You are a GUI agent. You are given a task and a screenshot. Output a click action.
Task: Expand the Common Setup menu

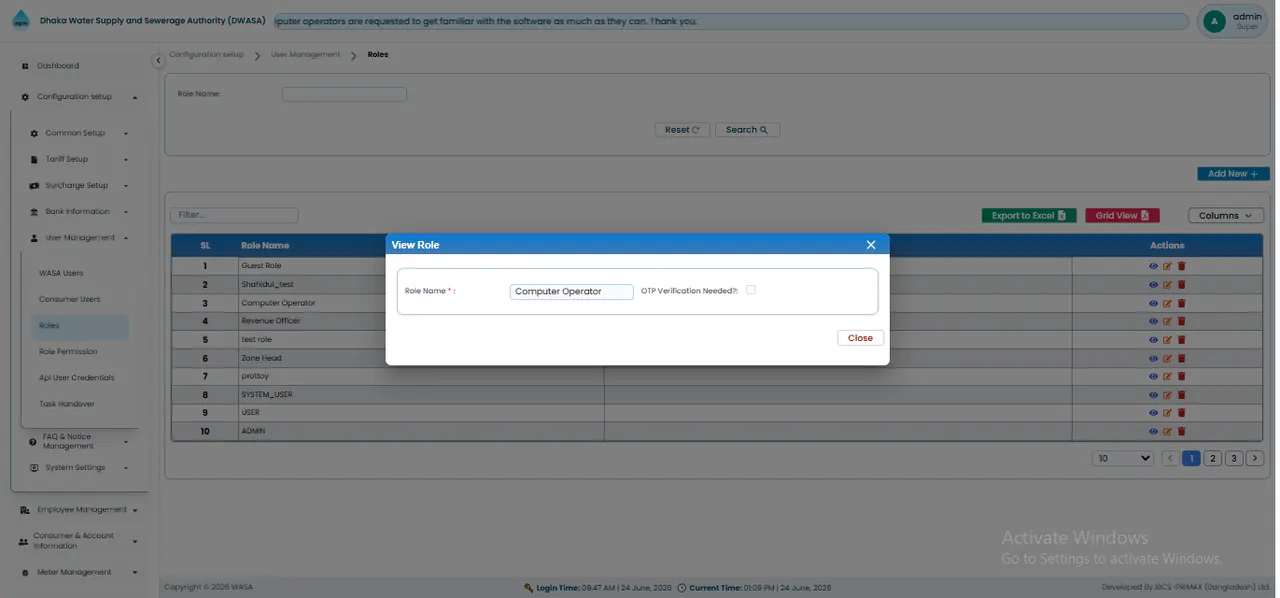[78, 133]
